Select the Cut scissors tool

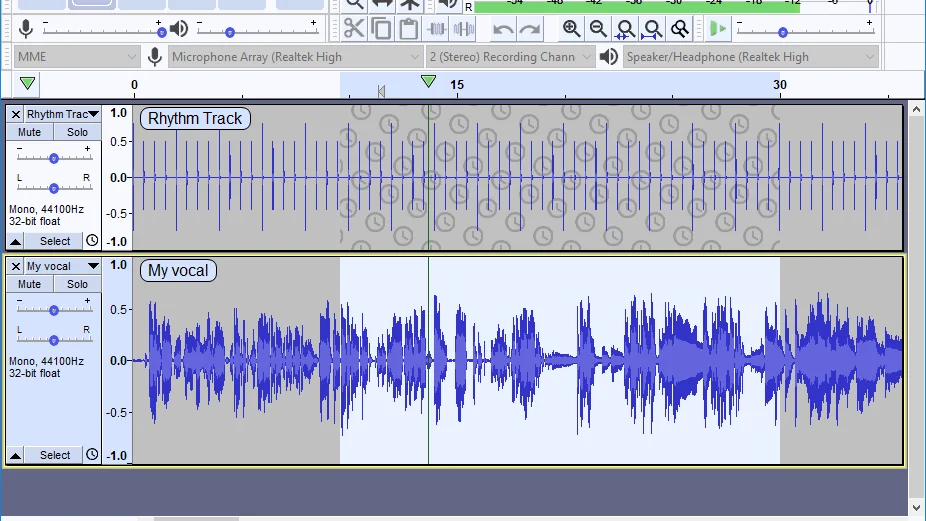pyautogui.click(x=354, y=28)
